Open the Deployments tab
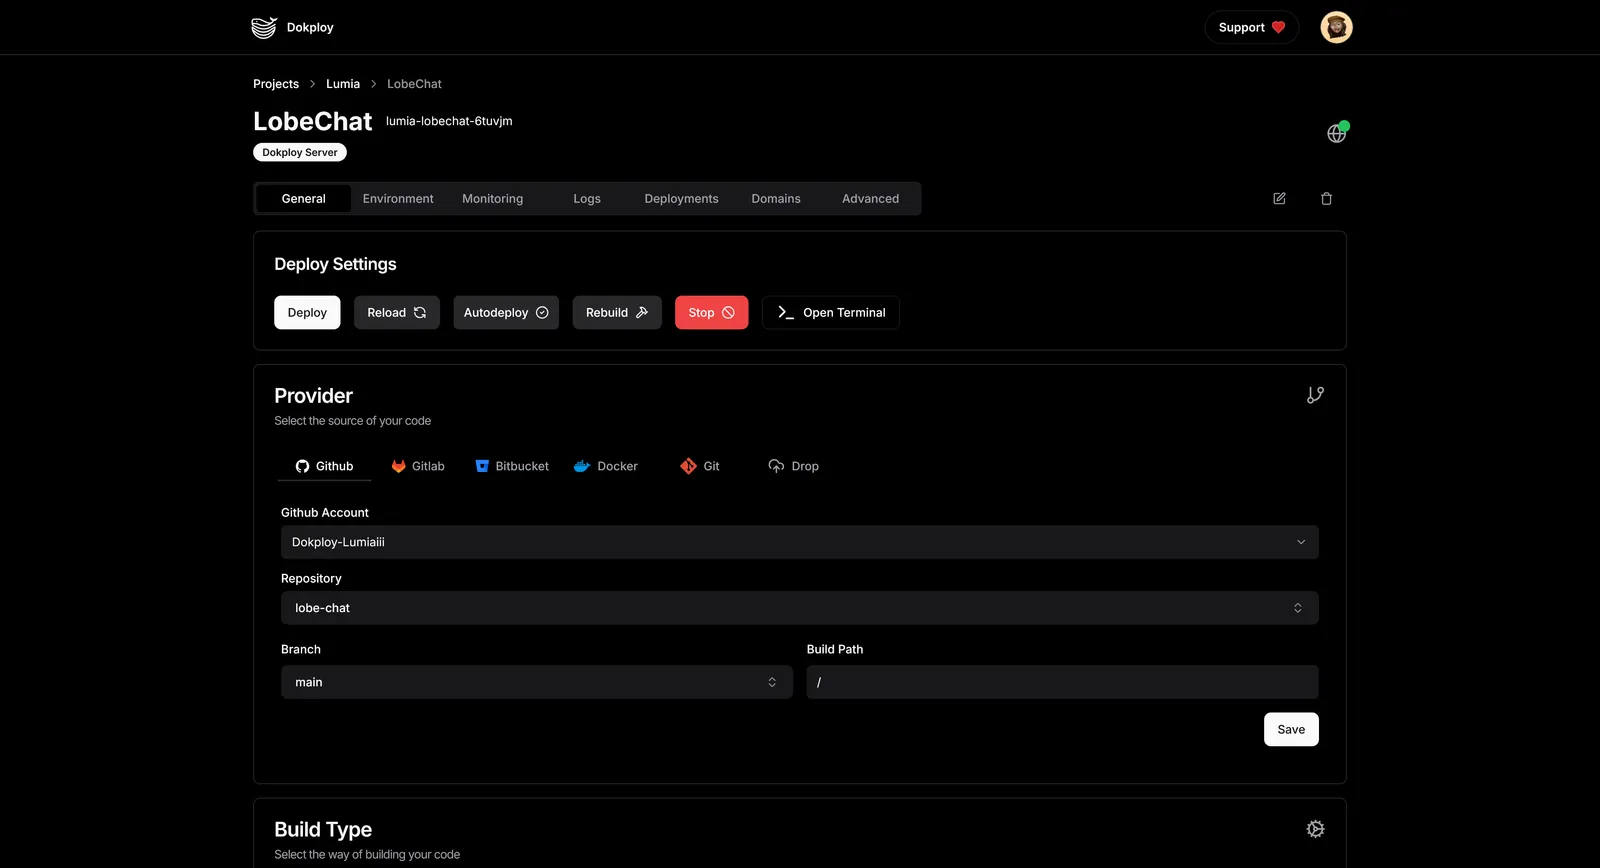Screen dimensions: 1600x868 (x=681, y=199)
